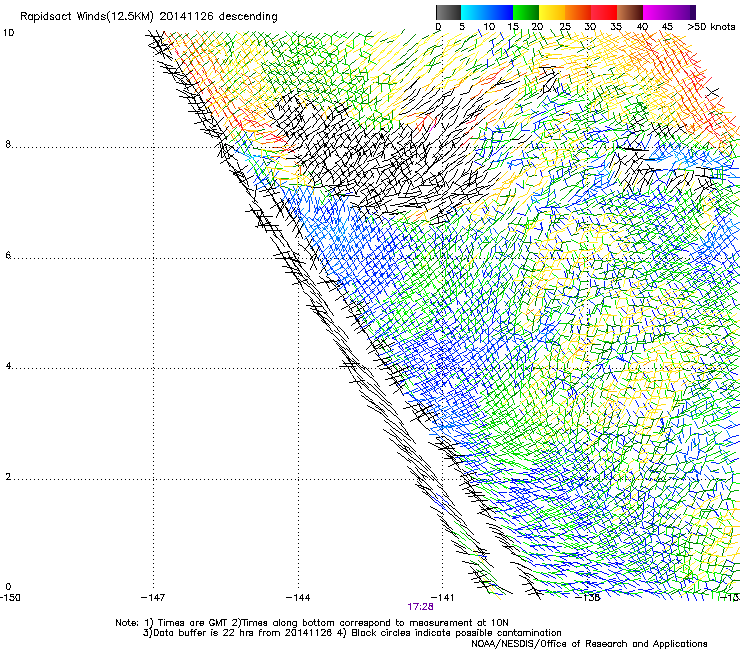
Task: Click the gray 0-5 knots color swatch
Action: (x=448, y=12)
